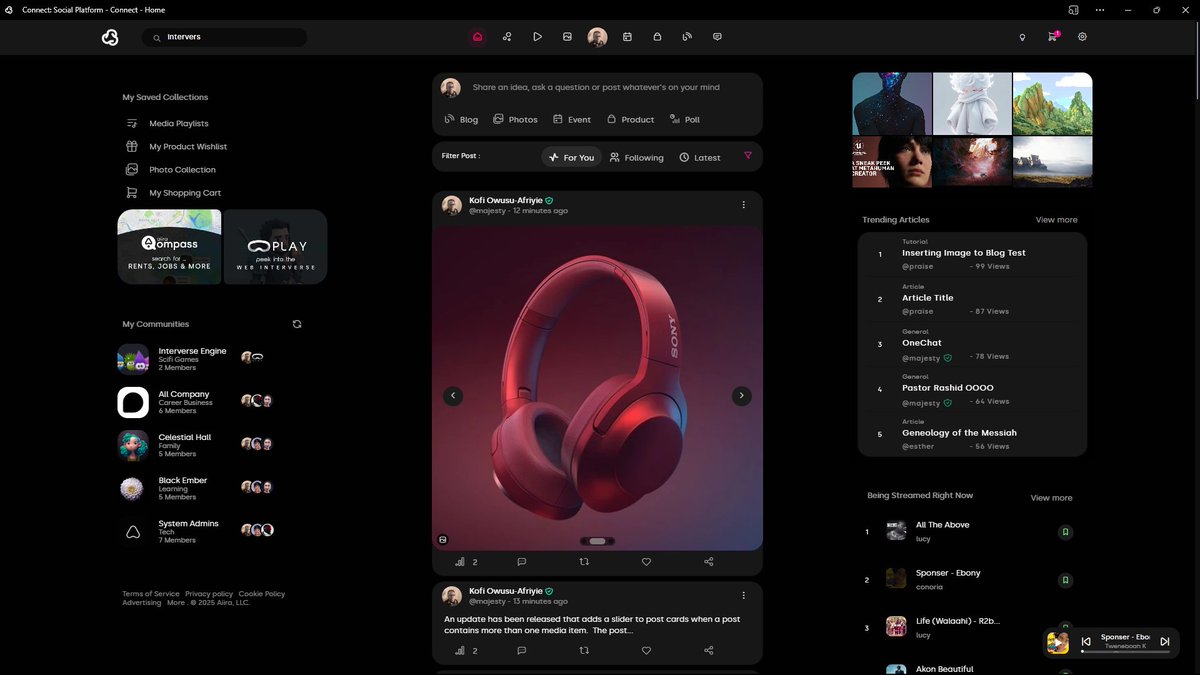Open the Compass rents and jobs card
This screenshot has height=675, width=1200.
pos(169,246)
